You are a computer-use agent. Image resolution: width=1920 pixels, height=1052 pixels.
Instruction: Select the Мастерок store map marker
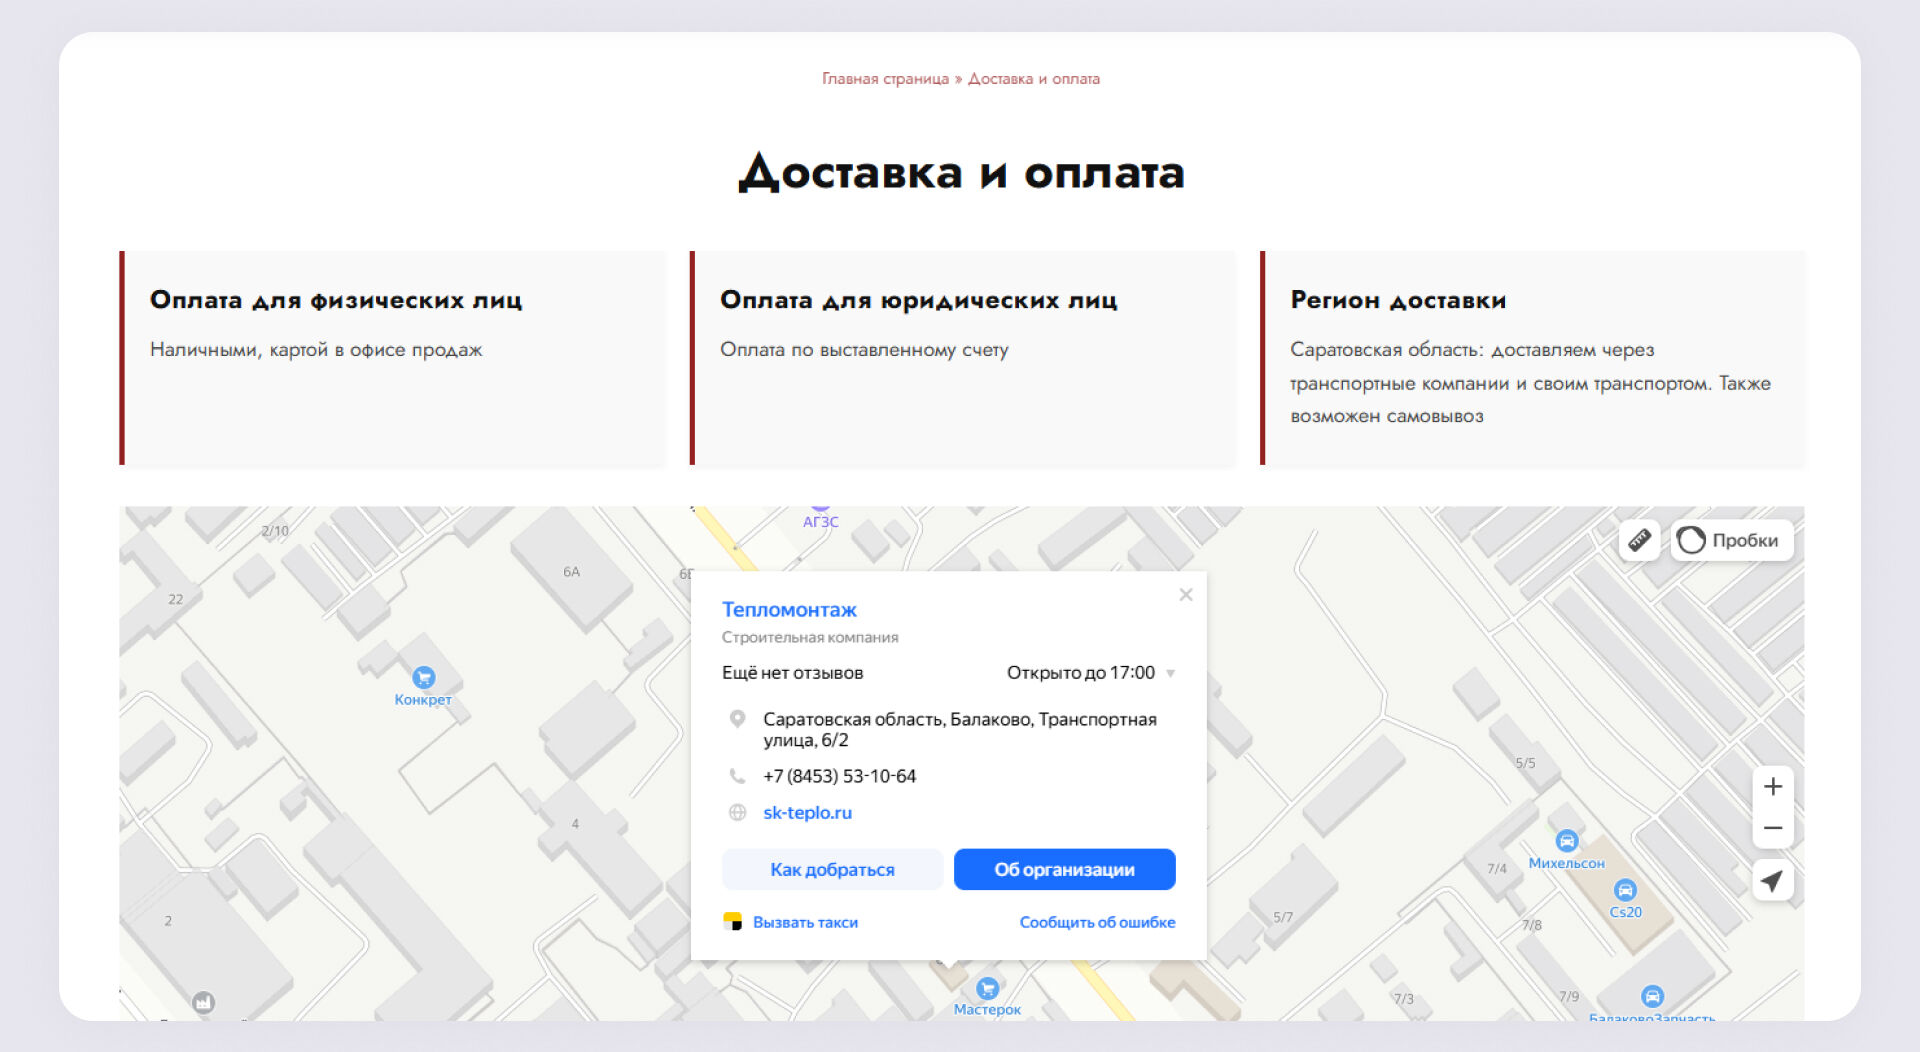pos(987,989)
